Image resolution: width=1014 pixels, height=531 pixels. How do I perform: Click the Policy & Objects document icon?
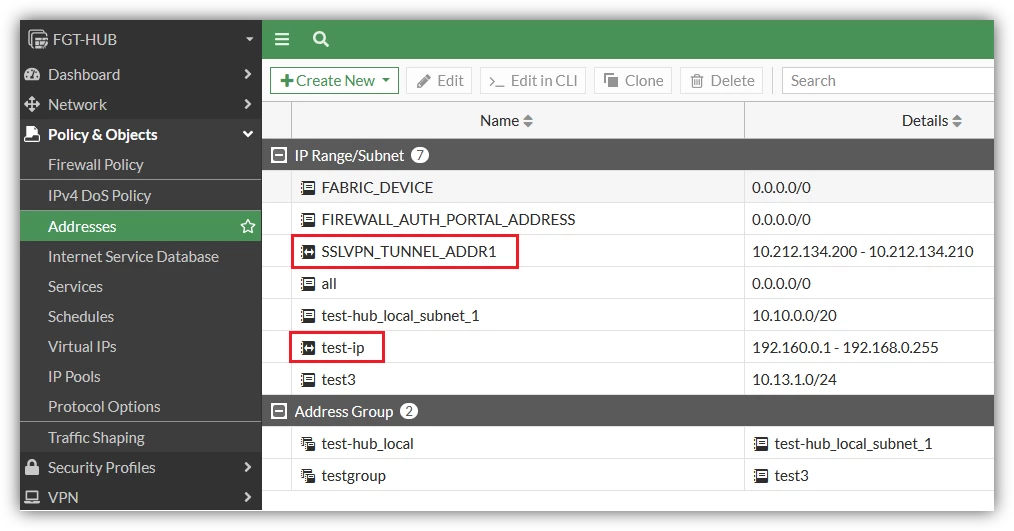(x=32, y=134)
